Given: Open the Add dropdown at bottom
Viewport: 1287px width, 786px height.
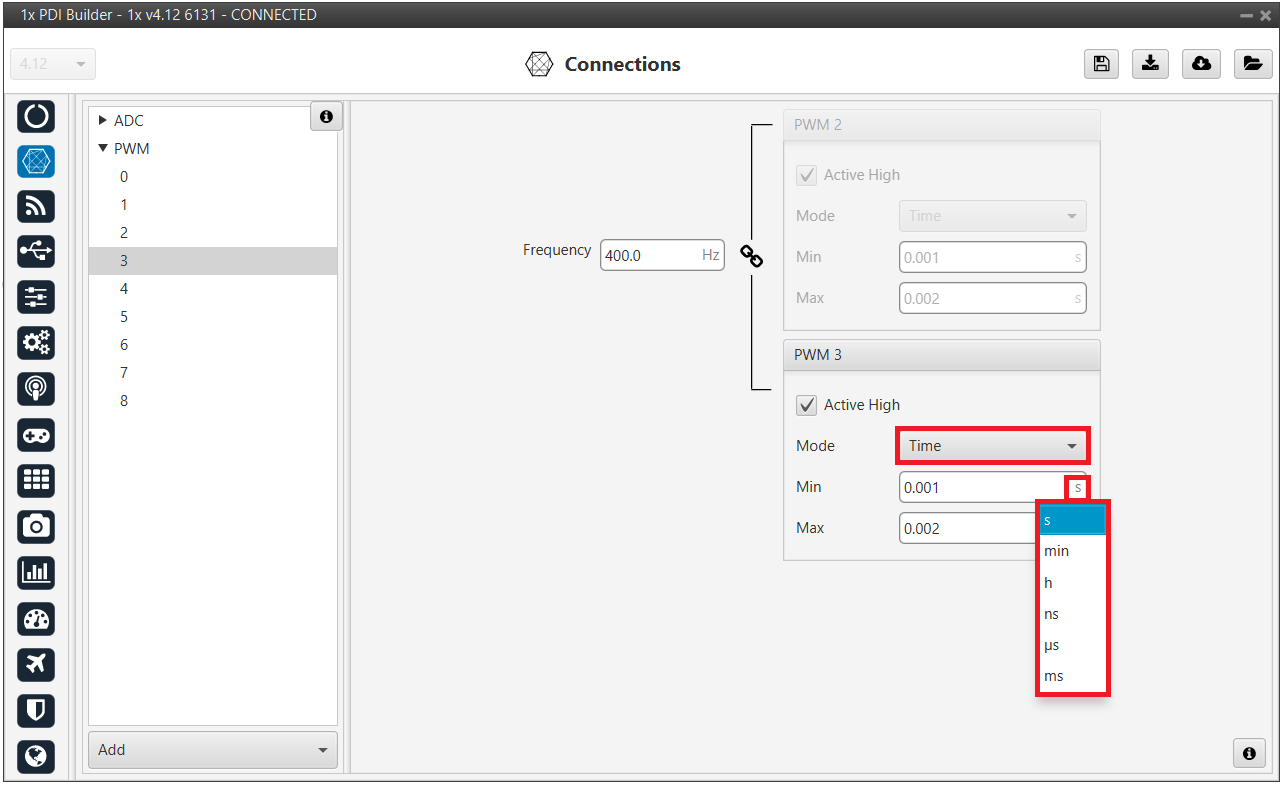Looking at the screenshot, I should 212,750.
